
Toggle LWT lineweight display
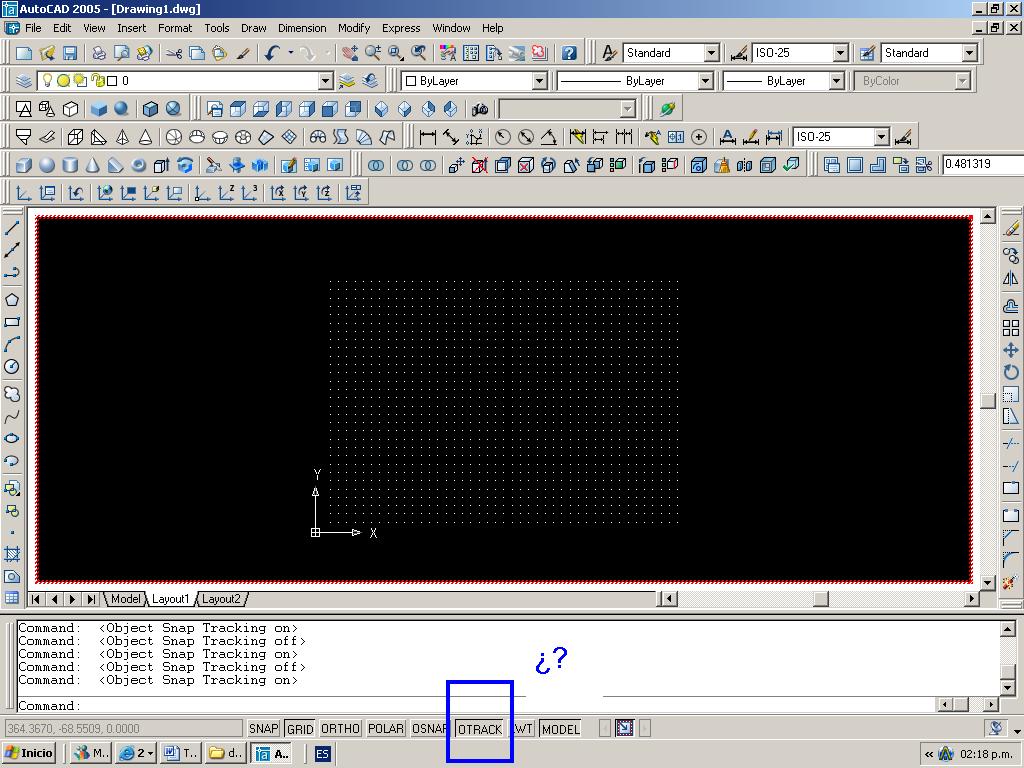coord(522,728)
